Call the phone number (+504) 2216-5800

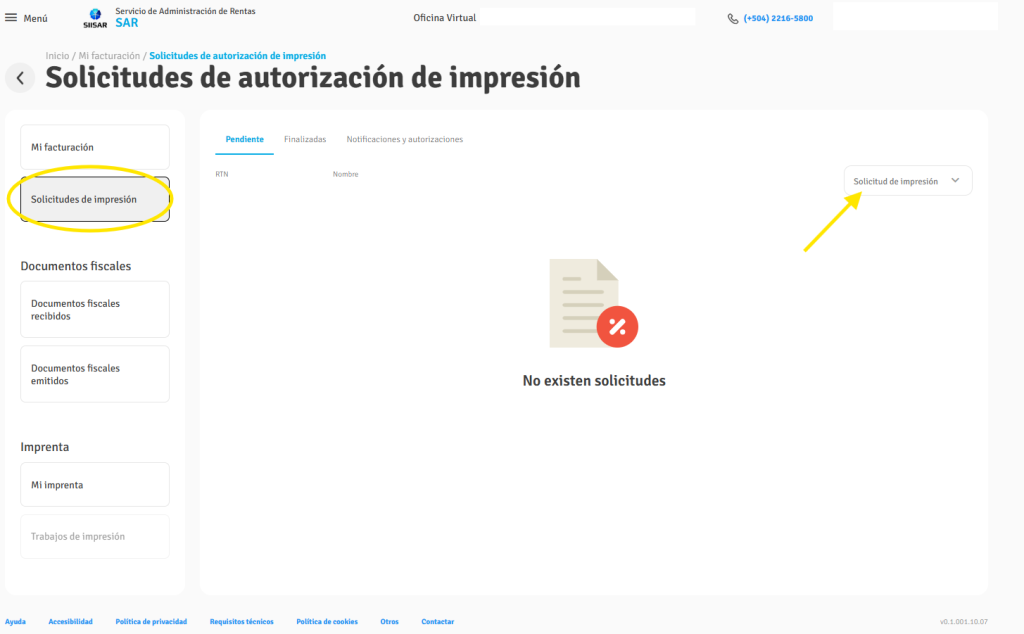tap(778, 18)
